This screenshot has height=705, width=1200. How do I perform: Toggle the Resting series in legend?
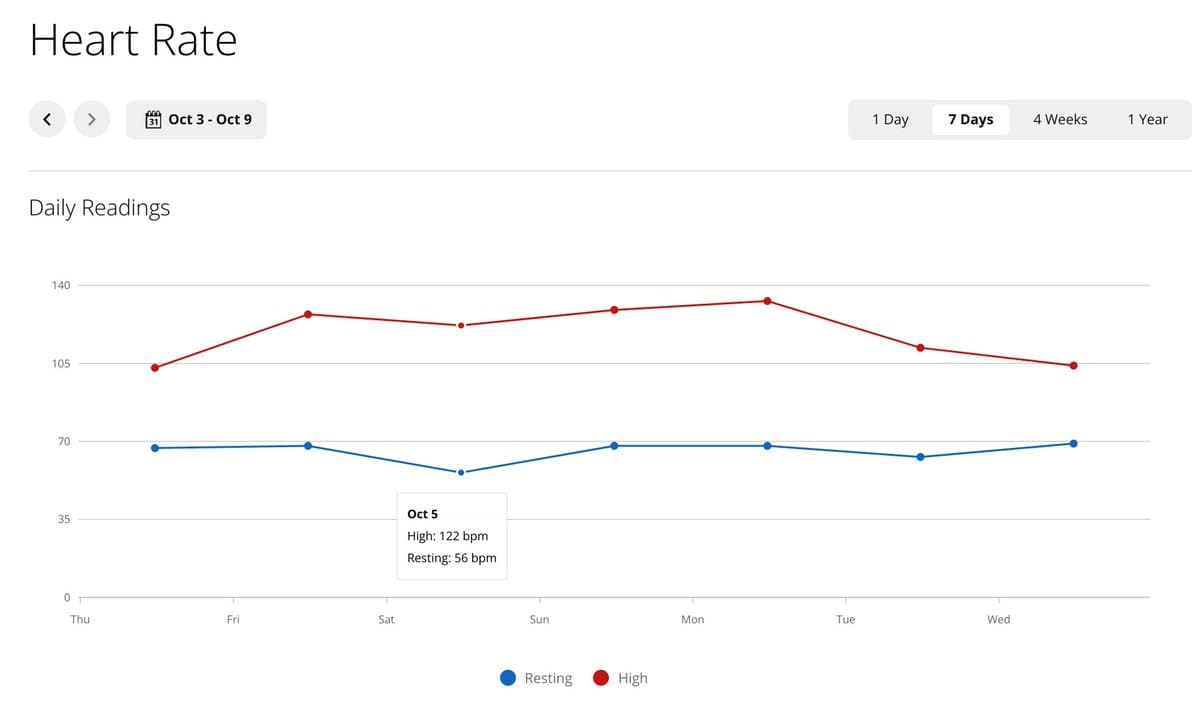[x=548, y=678]
